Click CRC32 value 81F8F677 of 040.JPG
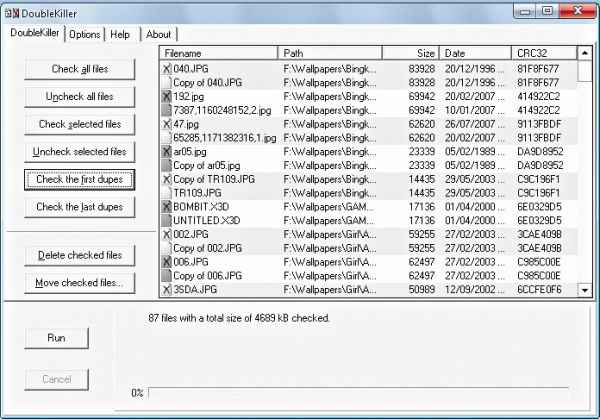The height and width of the screenshot is (419, 600). (x=538, y=69)
